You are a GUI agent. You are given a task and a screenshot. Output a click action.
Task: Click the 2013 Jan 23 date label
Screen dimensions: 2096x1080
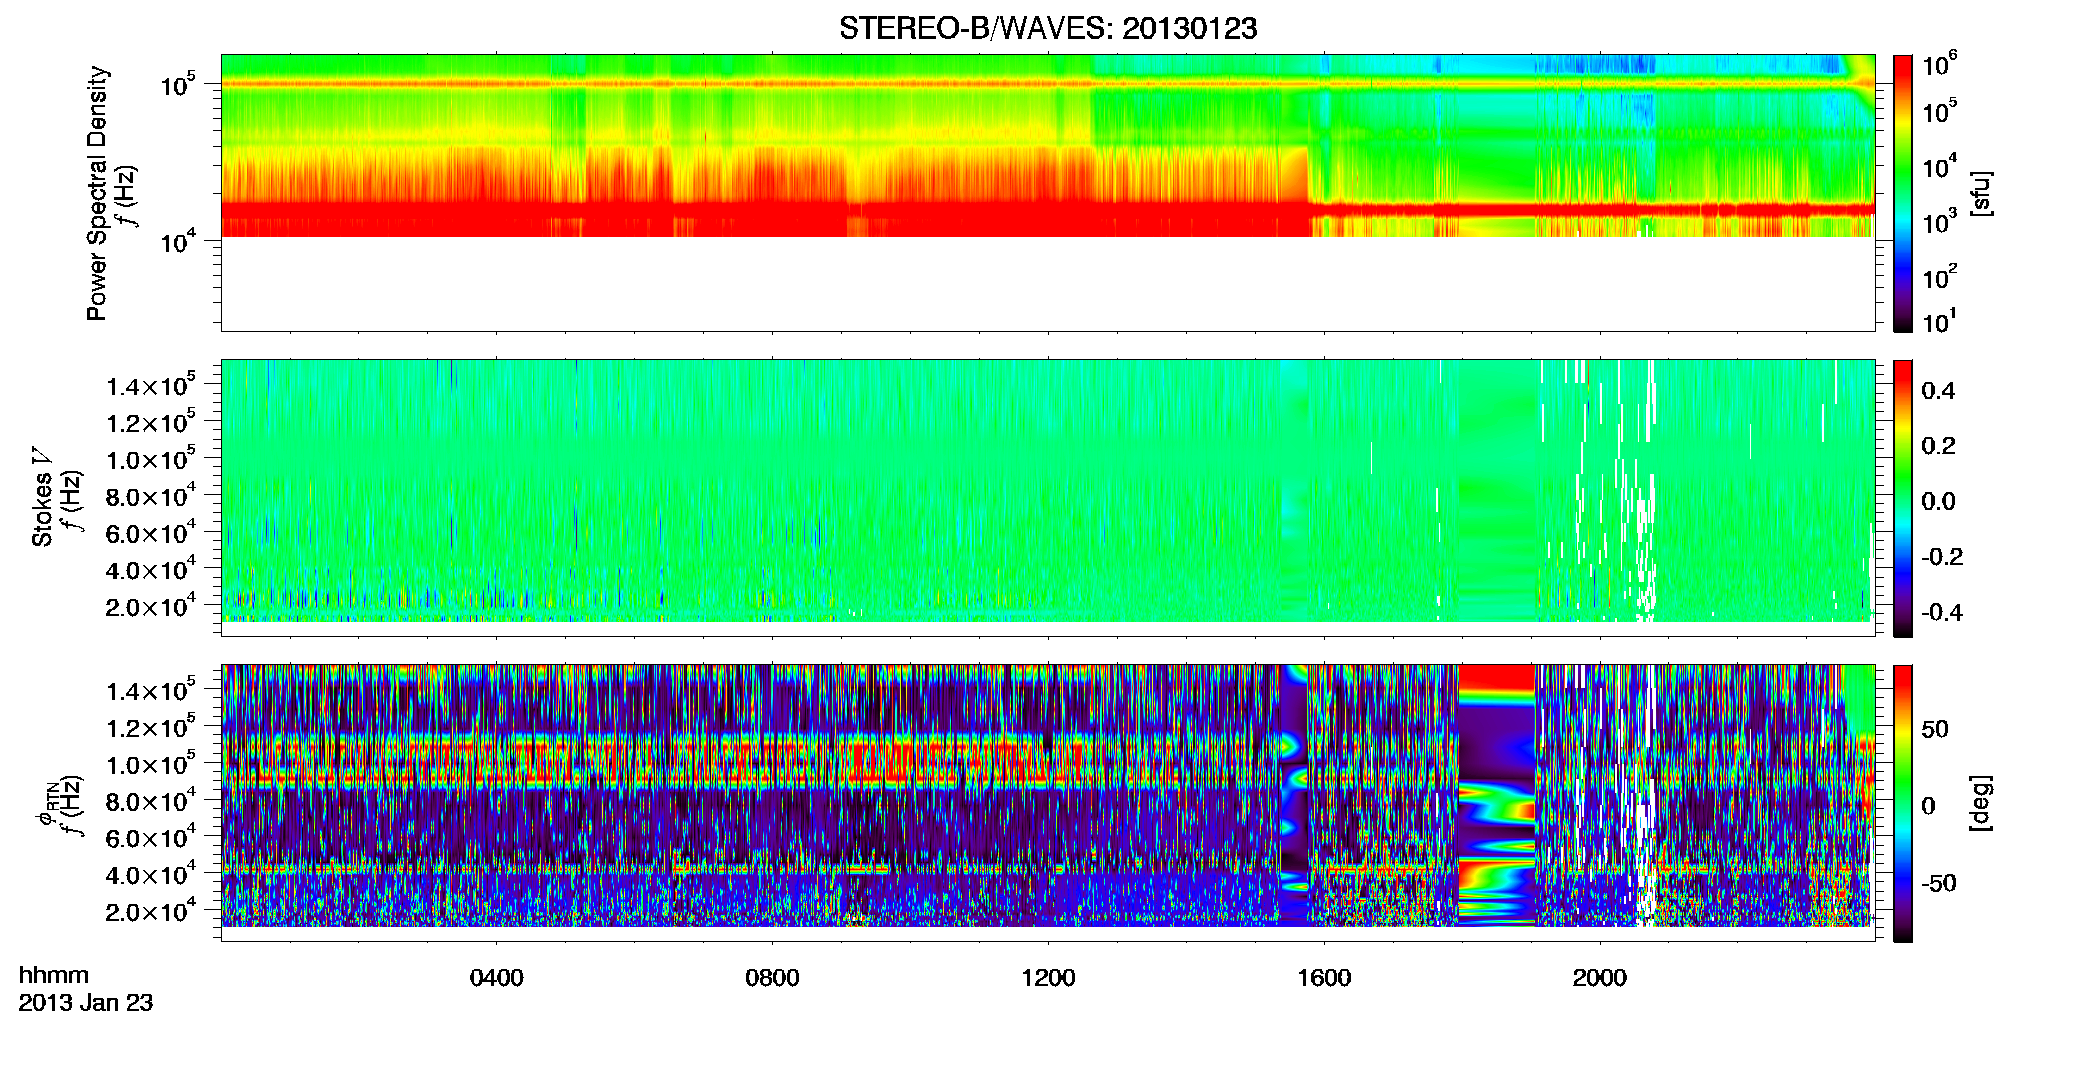pyautogui.click(x=86, y=1003)
